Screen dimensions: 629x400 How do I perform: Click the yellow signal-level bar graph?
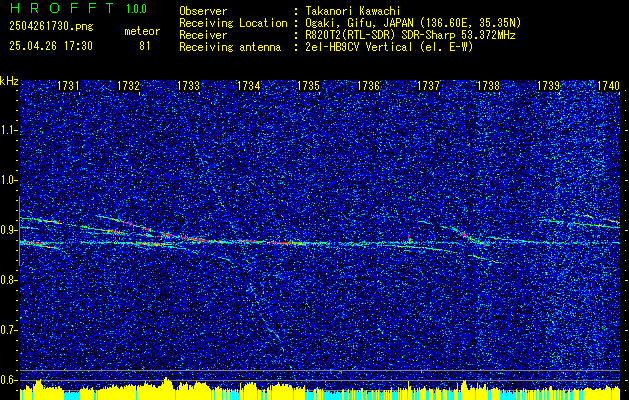320,388
